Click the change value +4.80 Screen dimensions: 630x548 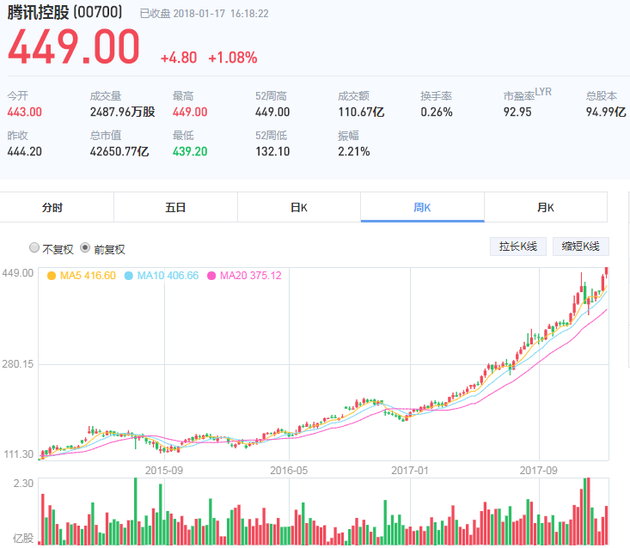point(179,58)
